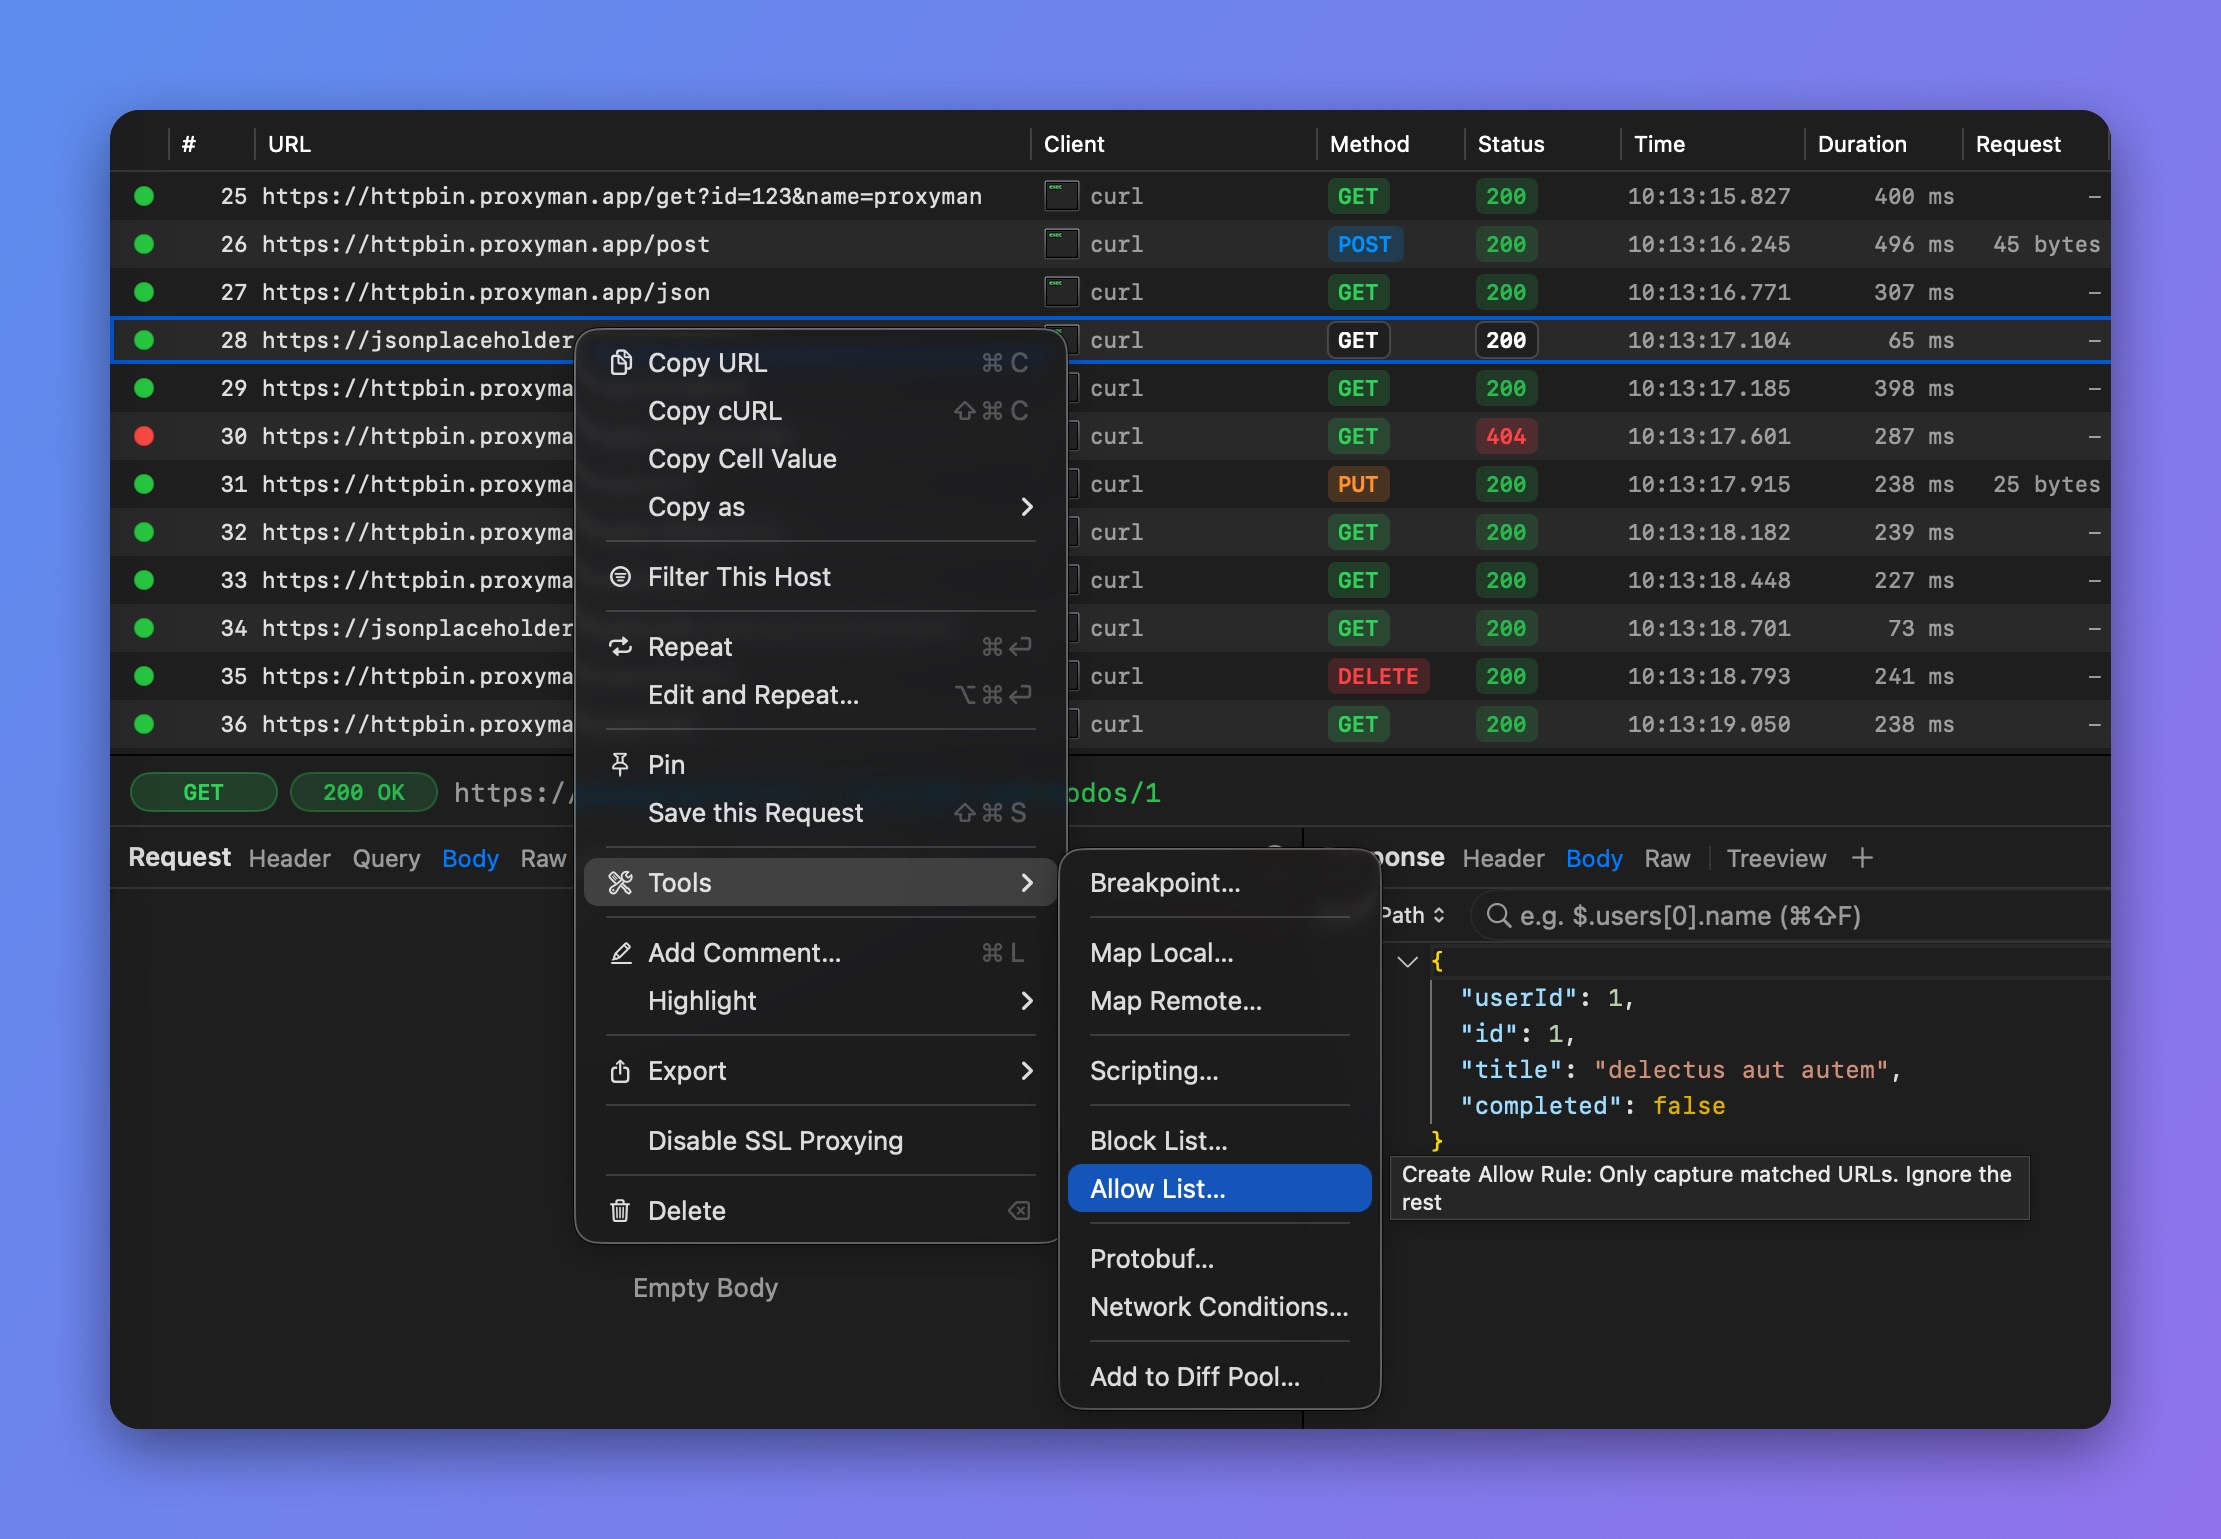The image size is (2221, 1539).
Task: Click the Add Comment pencil icon
Action: pyautogui.click(x=621, y=953)
